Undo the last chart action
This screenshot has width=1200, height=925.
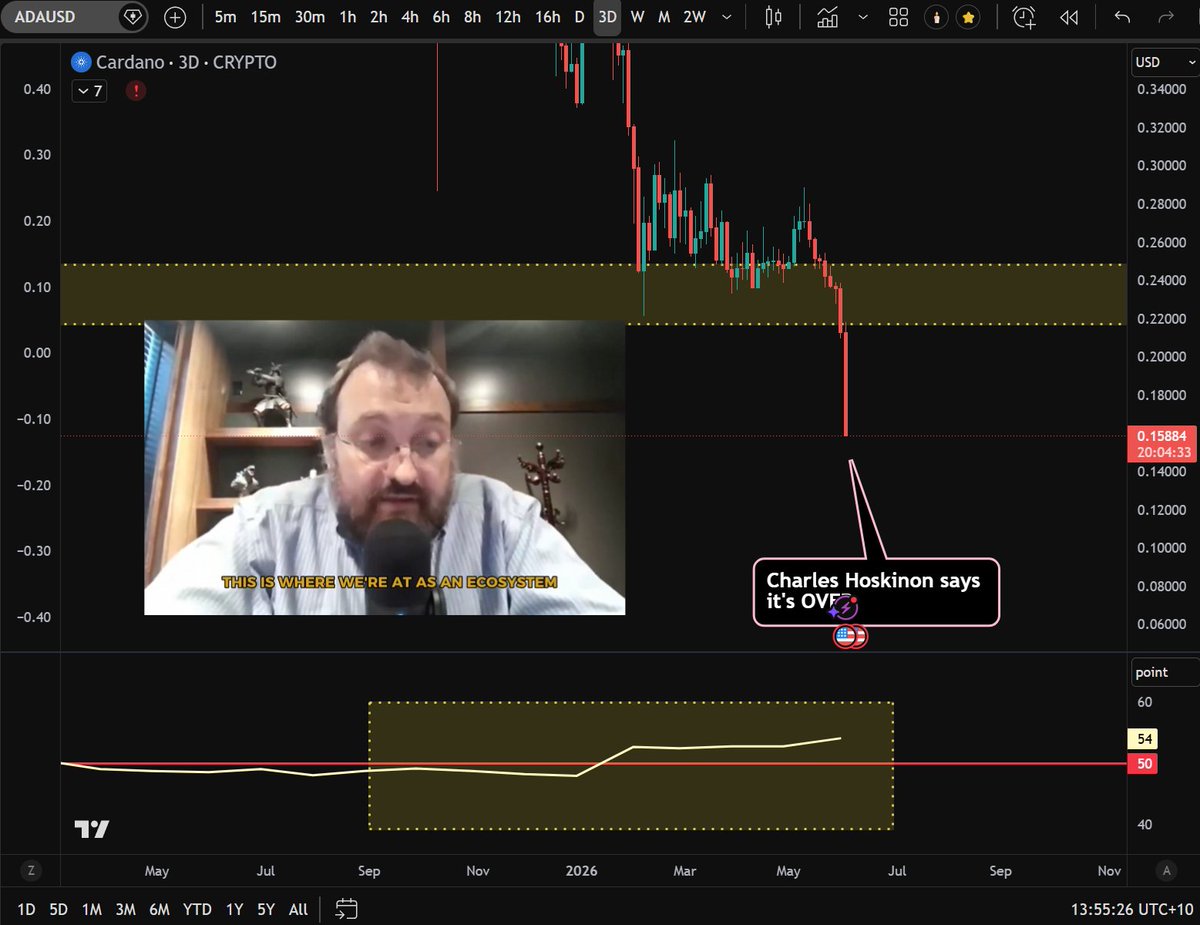coord(1122,17)
